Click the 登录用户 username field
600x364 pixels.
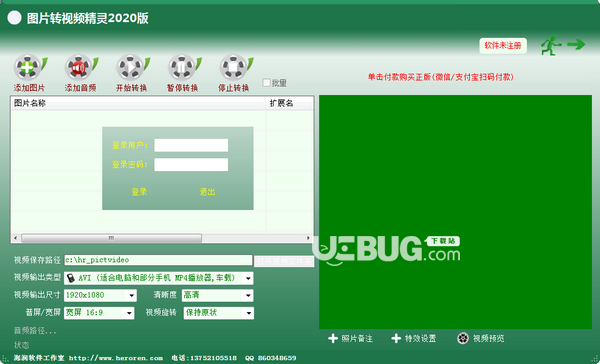(191, 145)
